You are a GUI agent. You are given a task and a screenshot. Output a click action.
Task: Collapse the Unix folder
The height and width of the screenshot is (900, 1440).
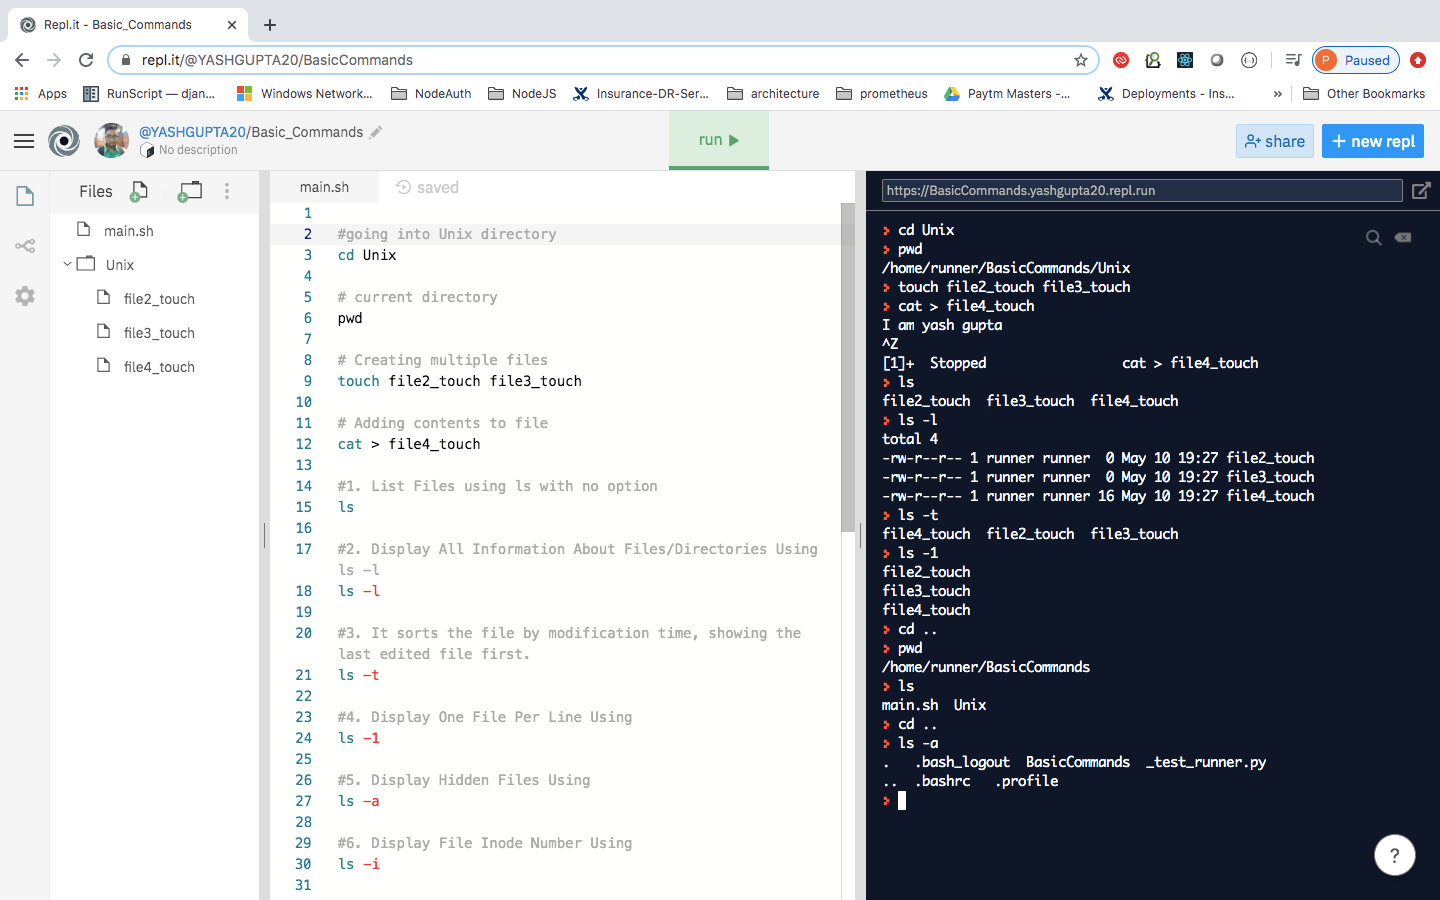pyautogui.click(x=67, y=265)
